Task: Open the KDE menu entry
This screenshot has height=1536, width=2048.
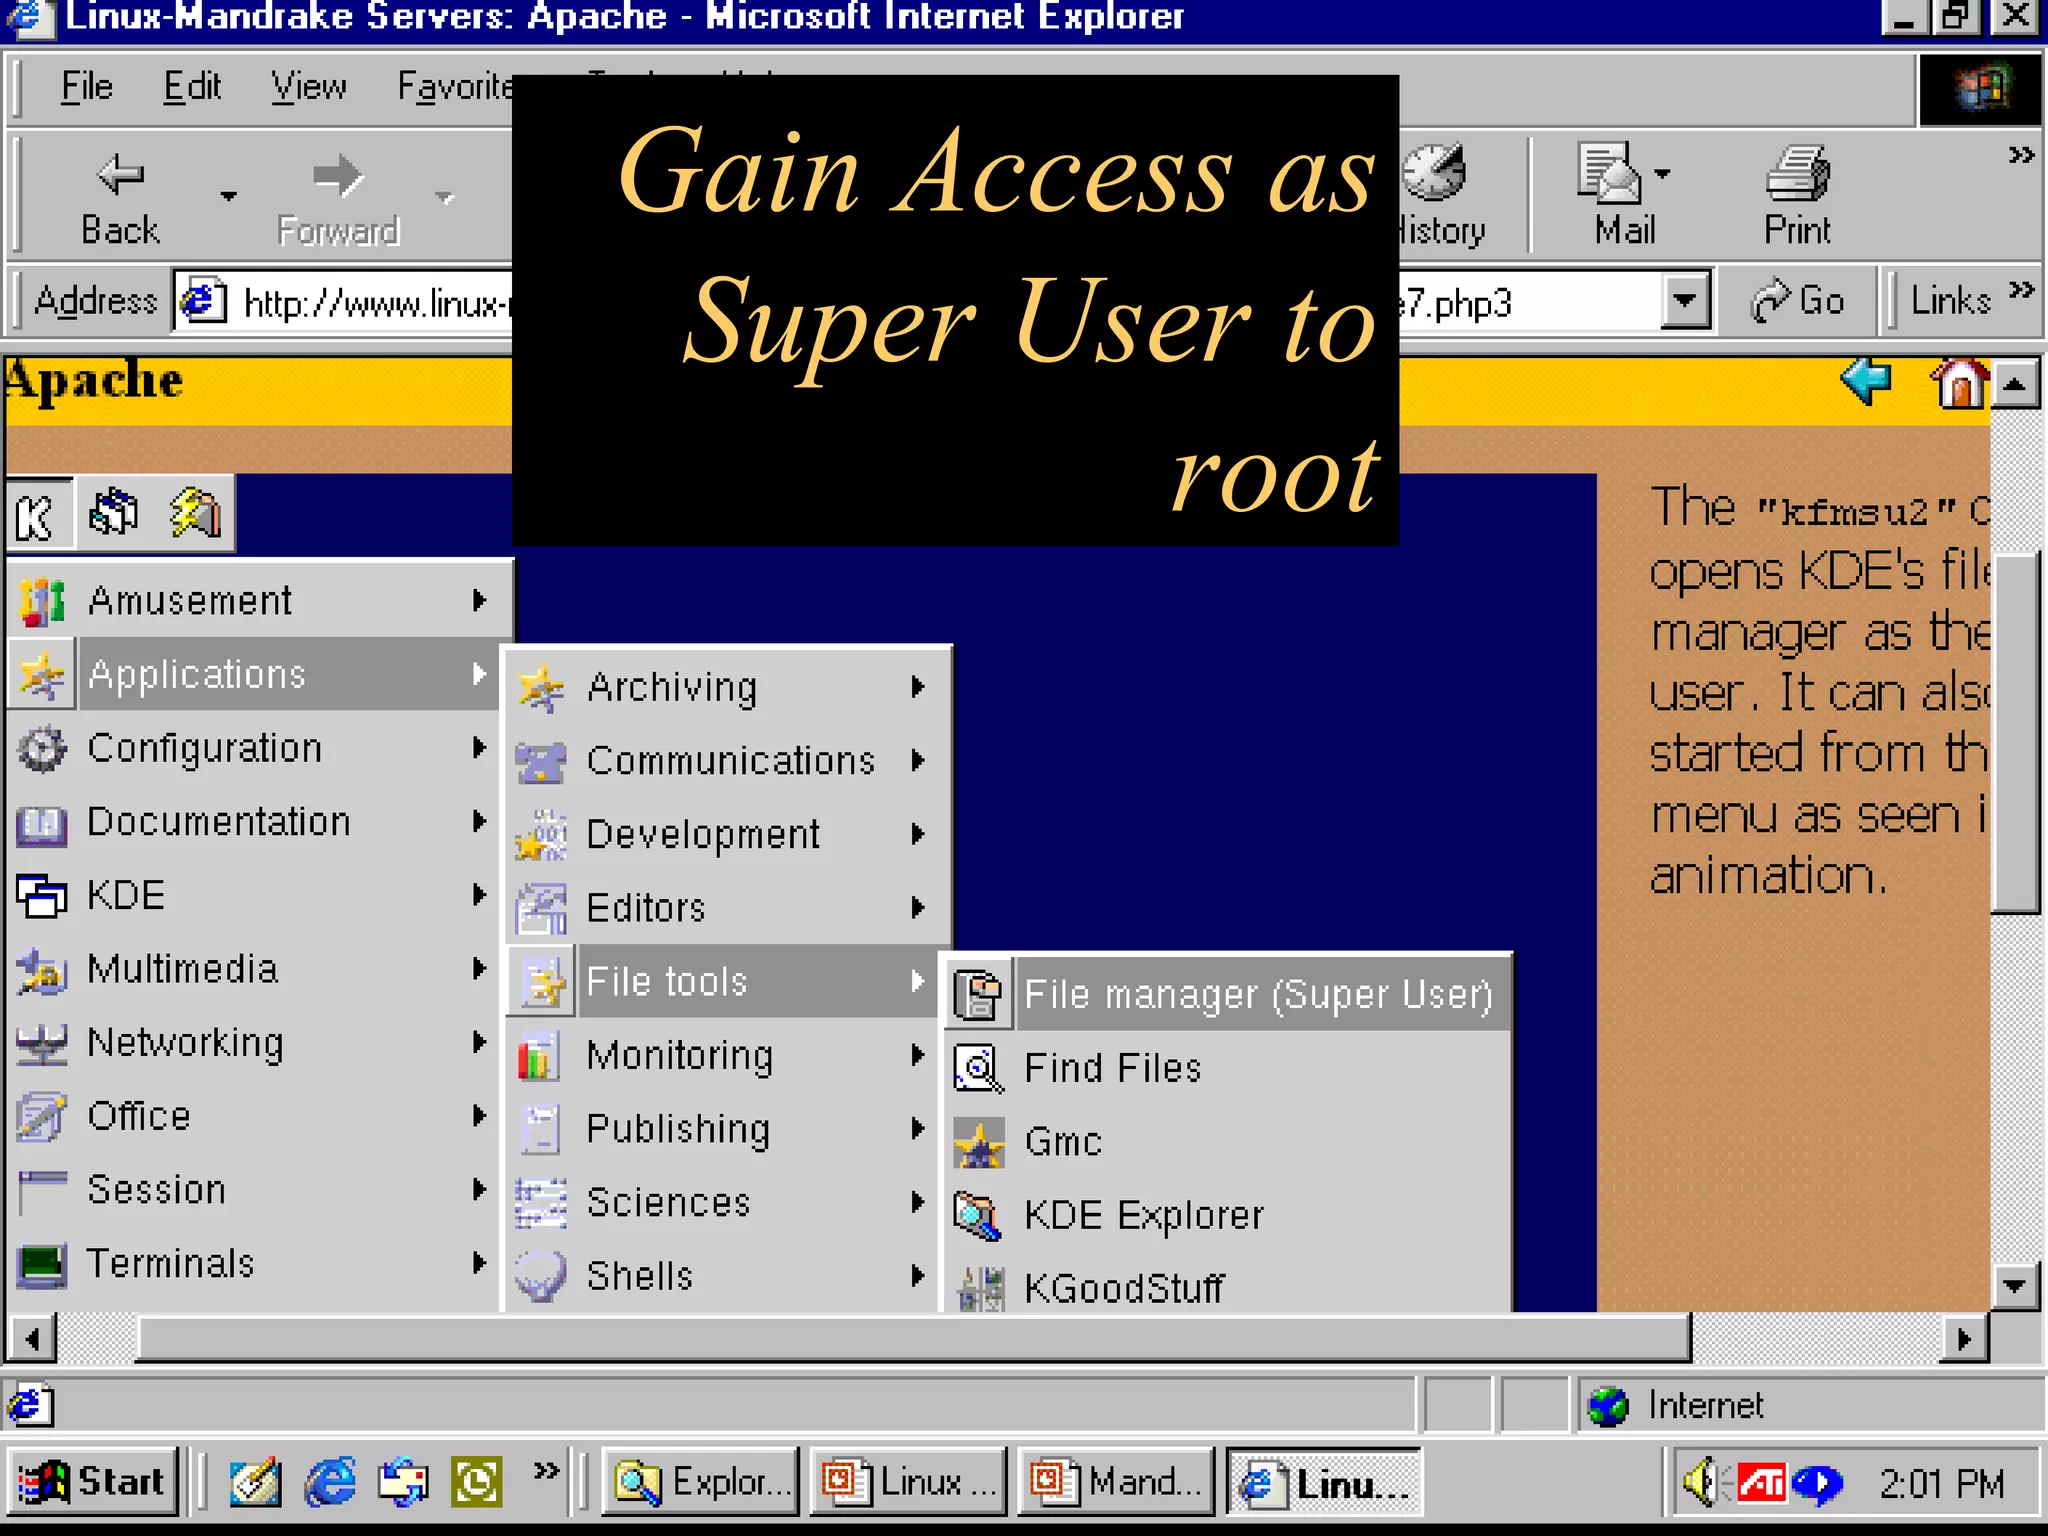Action: pyautogui.click(x=255, y=895)
